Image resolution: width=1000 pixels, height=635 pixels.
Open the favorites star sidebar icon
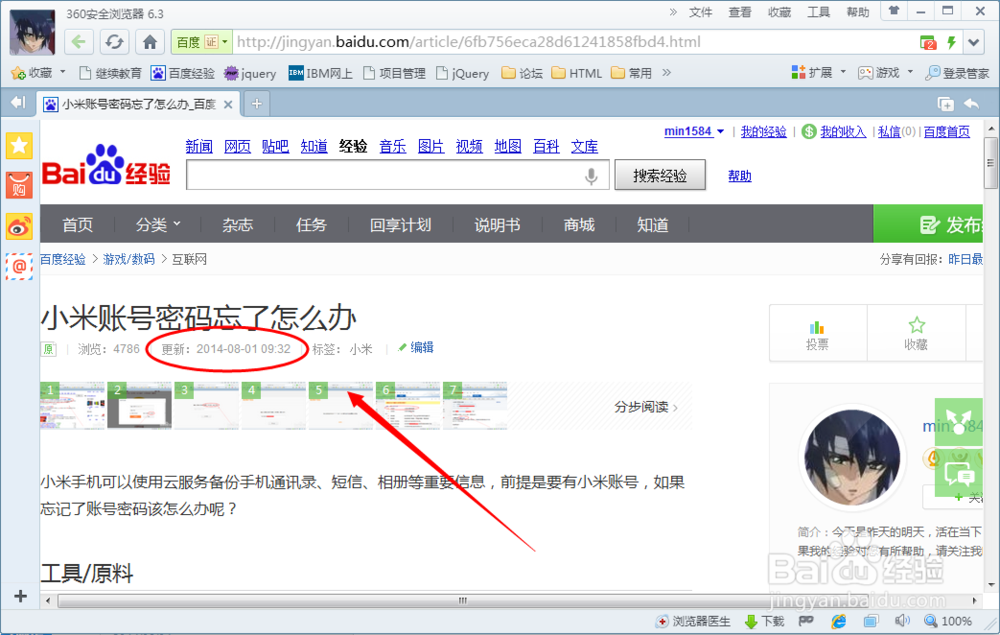[19, 145]
